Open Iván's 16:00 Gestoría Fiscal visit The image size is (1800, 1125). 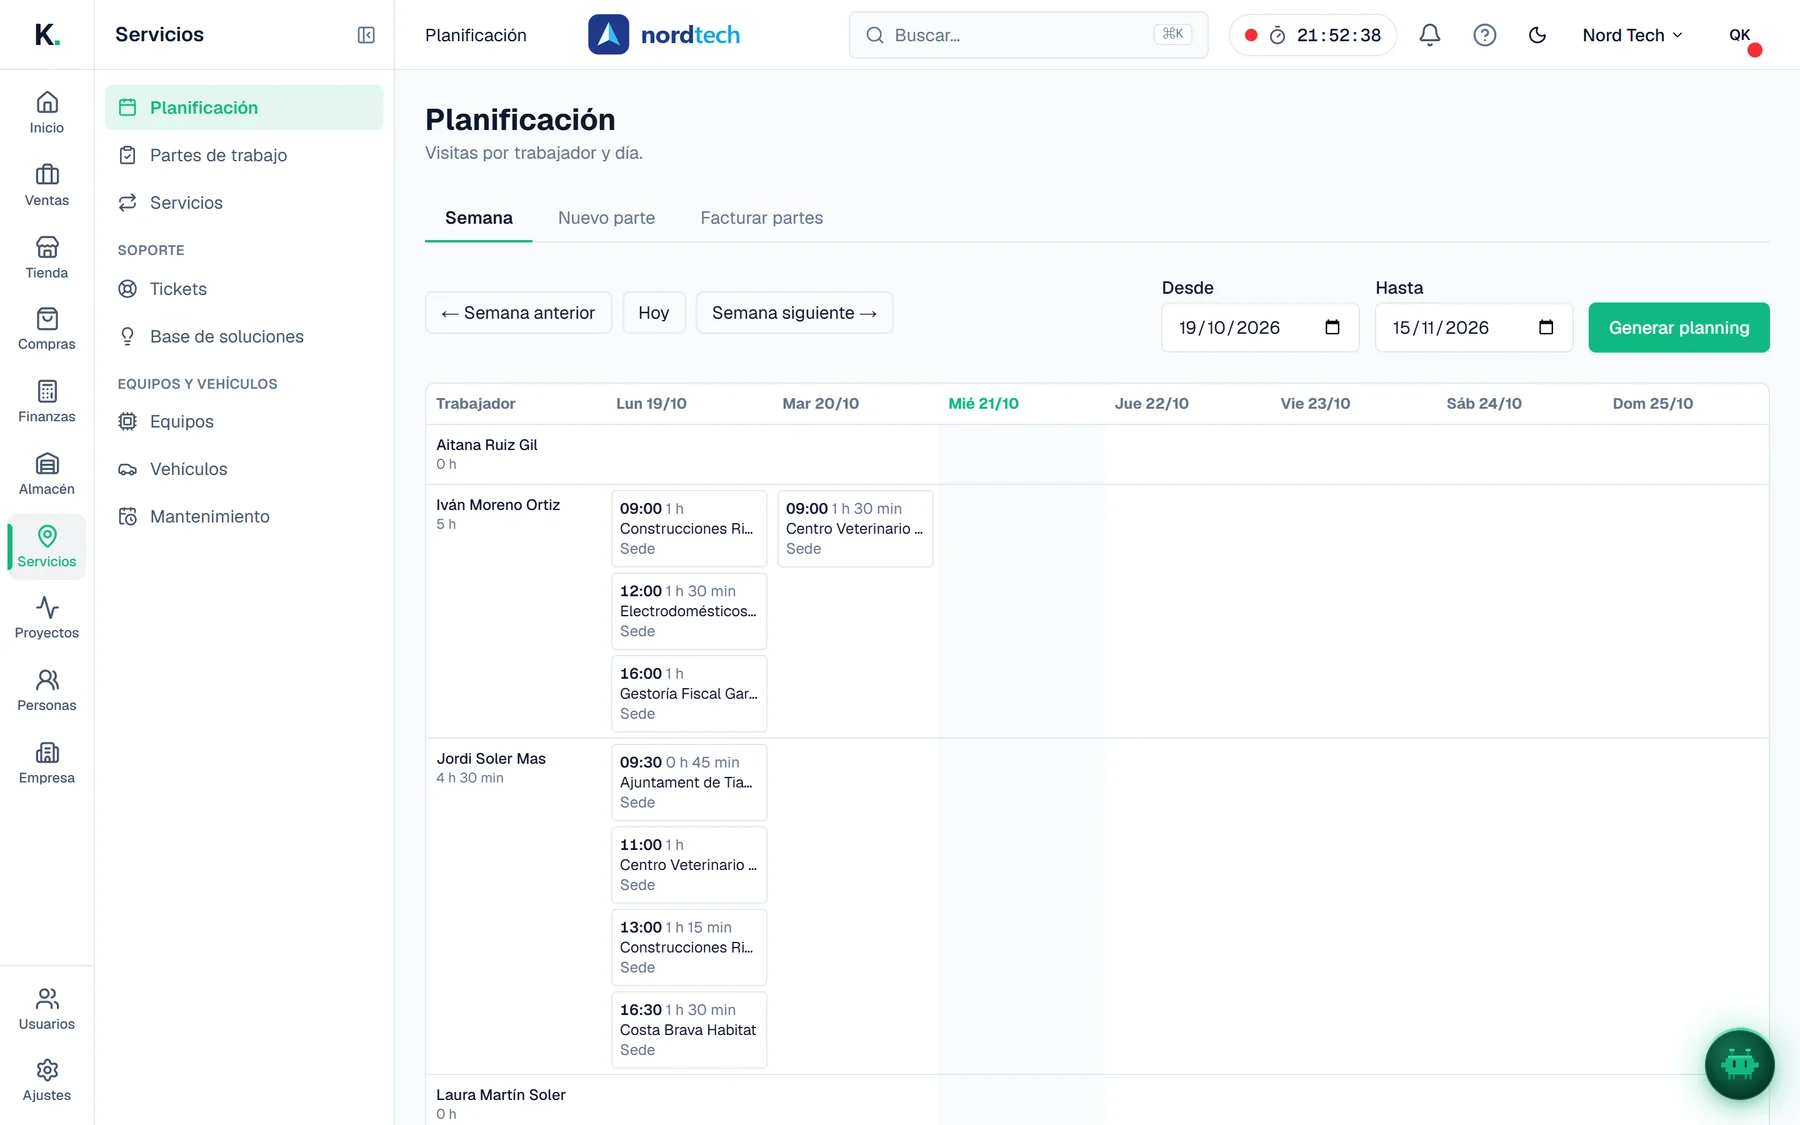[x=689, y=694]
